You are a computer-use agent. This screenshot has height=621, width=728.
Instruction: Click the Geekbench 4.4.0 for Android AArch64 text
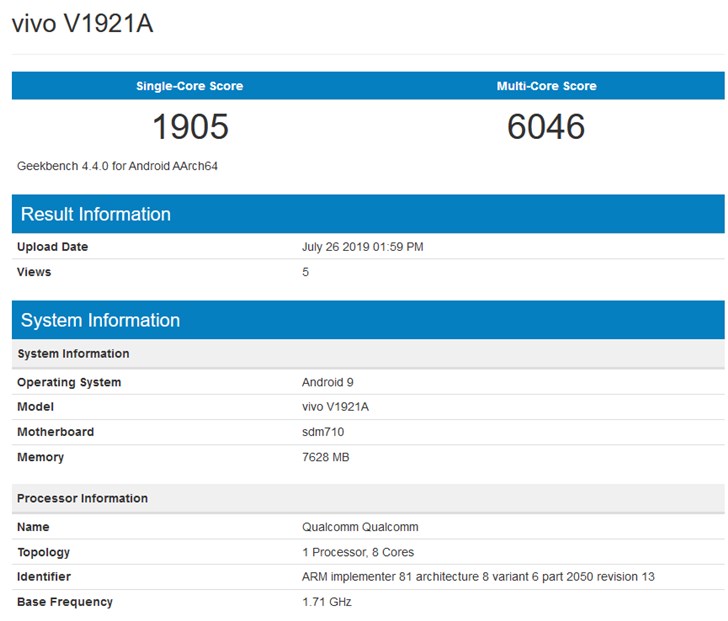pos(117,166)
